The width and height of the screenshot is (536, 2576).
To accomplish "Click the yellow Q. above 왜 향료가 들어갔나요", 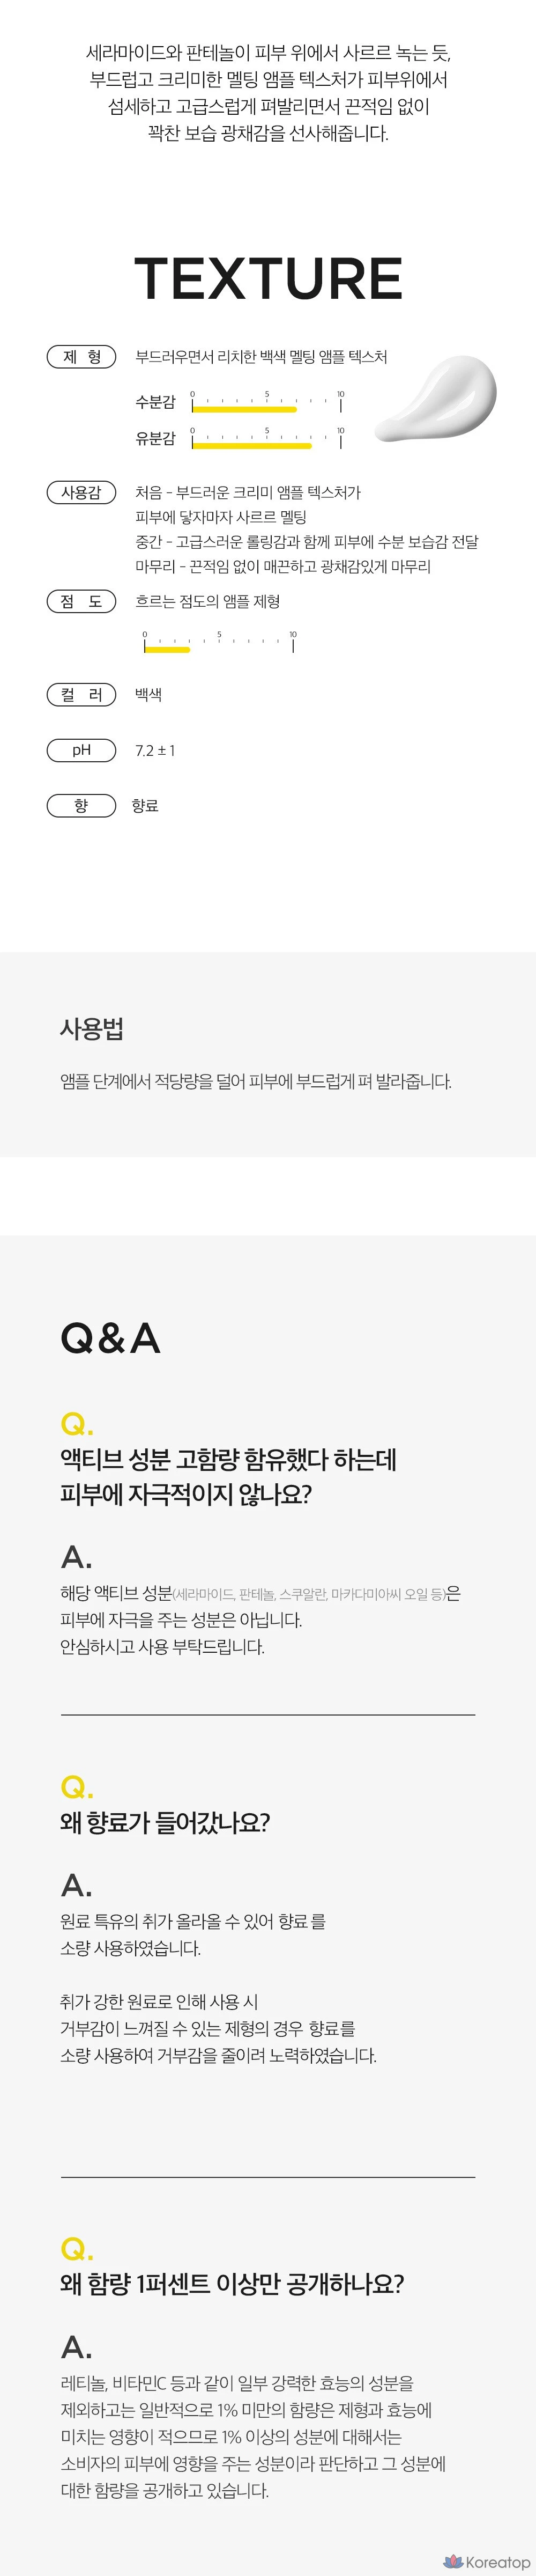I will point(76,1786).
